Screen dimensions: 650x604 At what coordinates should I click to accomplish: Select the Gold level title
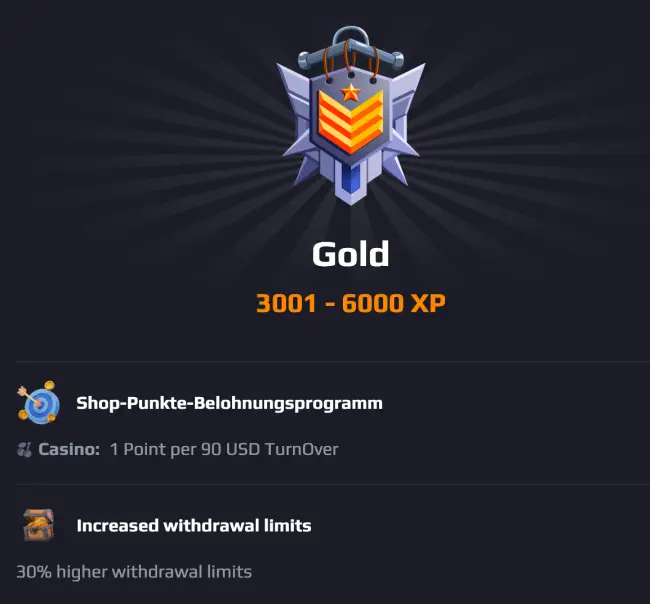coord(351,254)
